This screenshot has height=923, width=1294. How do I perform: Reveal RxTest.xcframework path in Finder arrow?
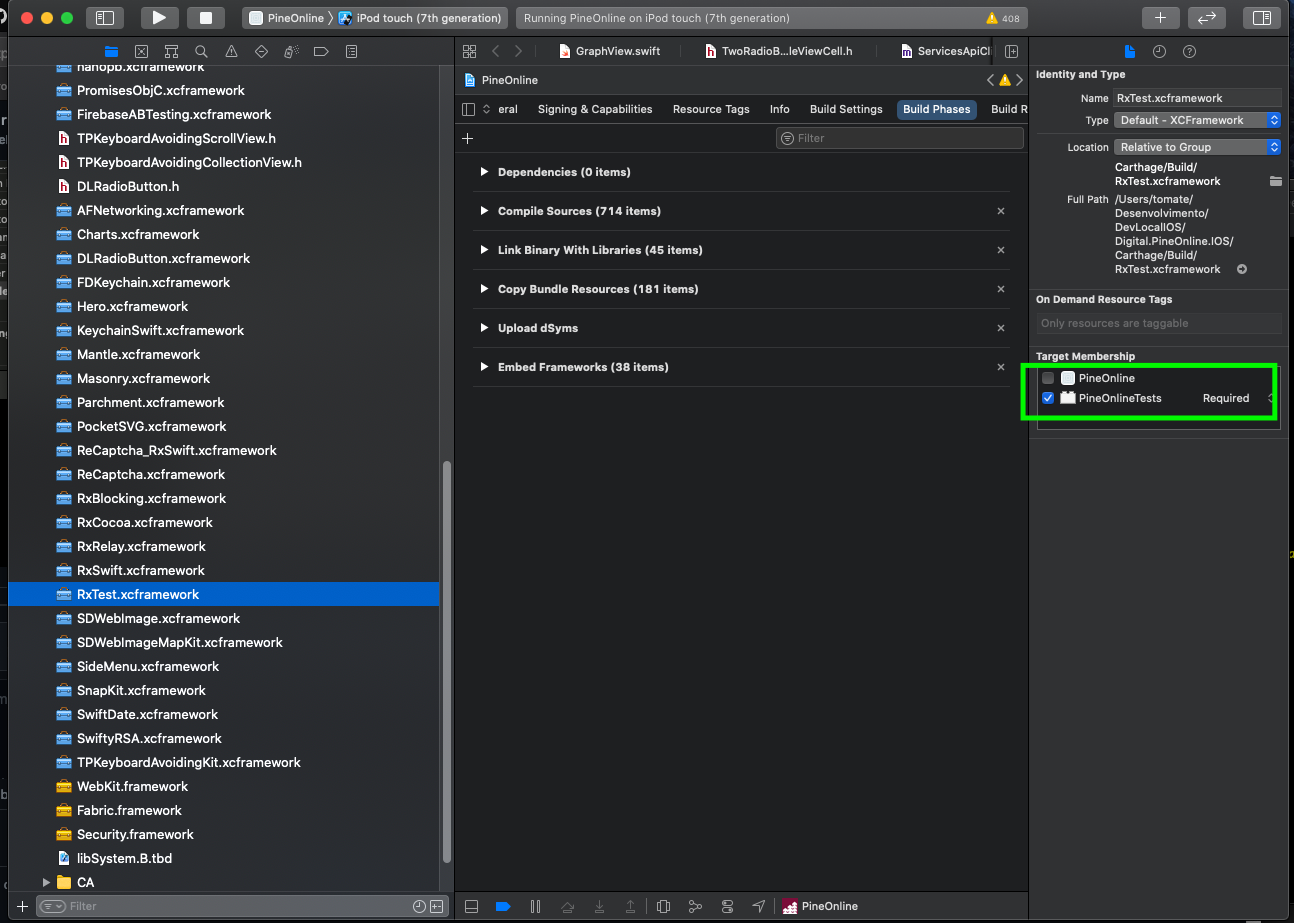(x=1242, y=269)
